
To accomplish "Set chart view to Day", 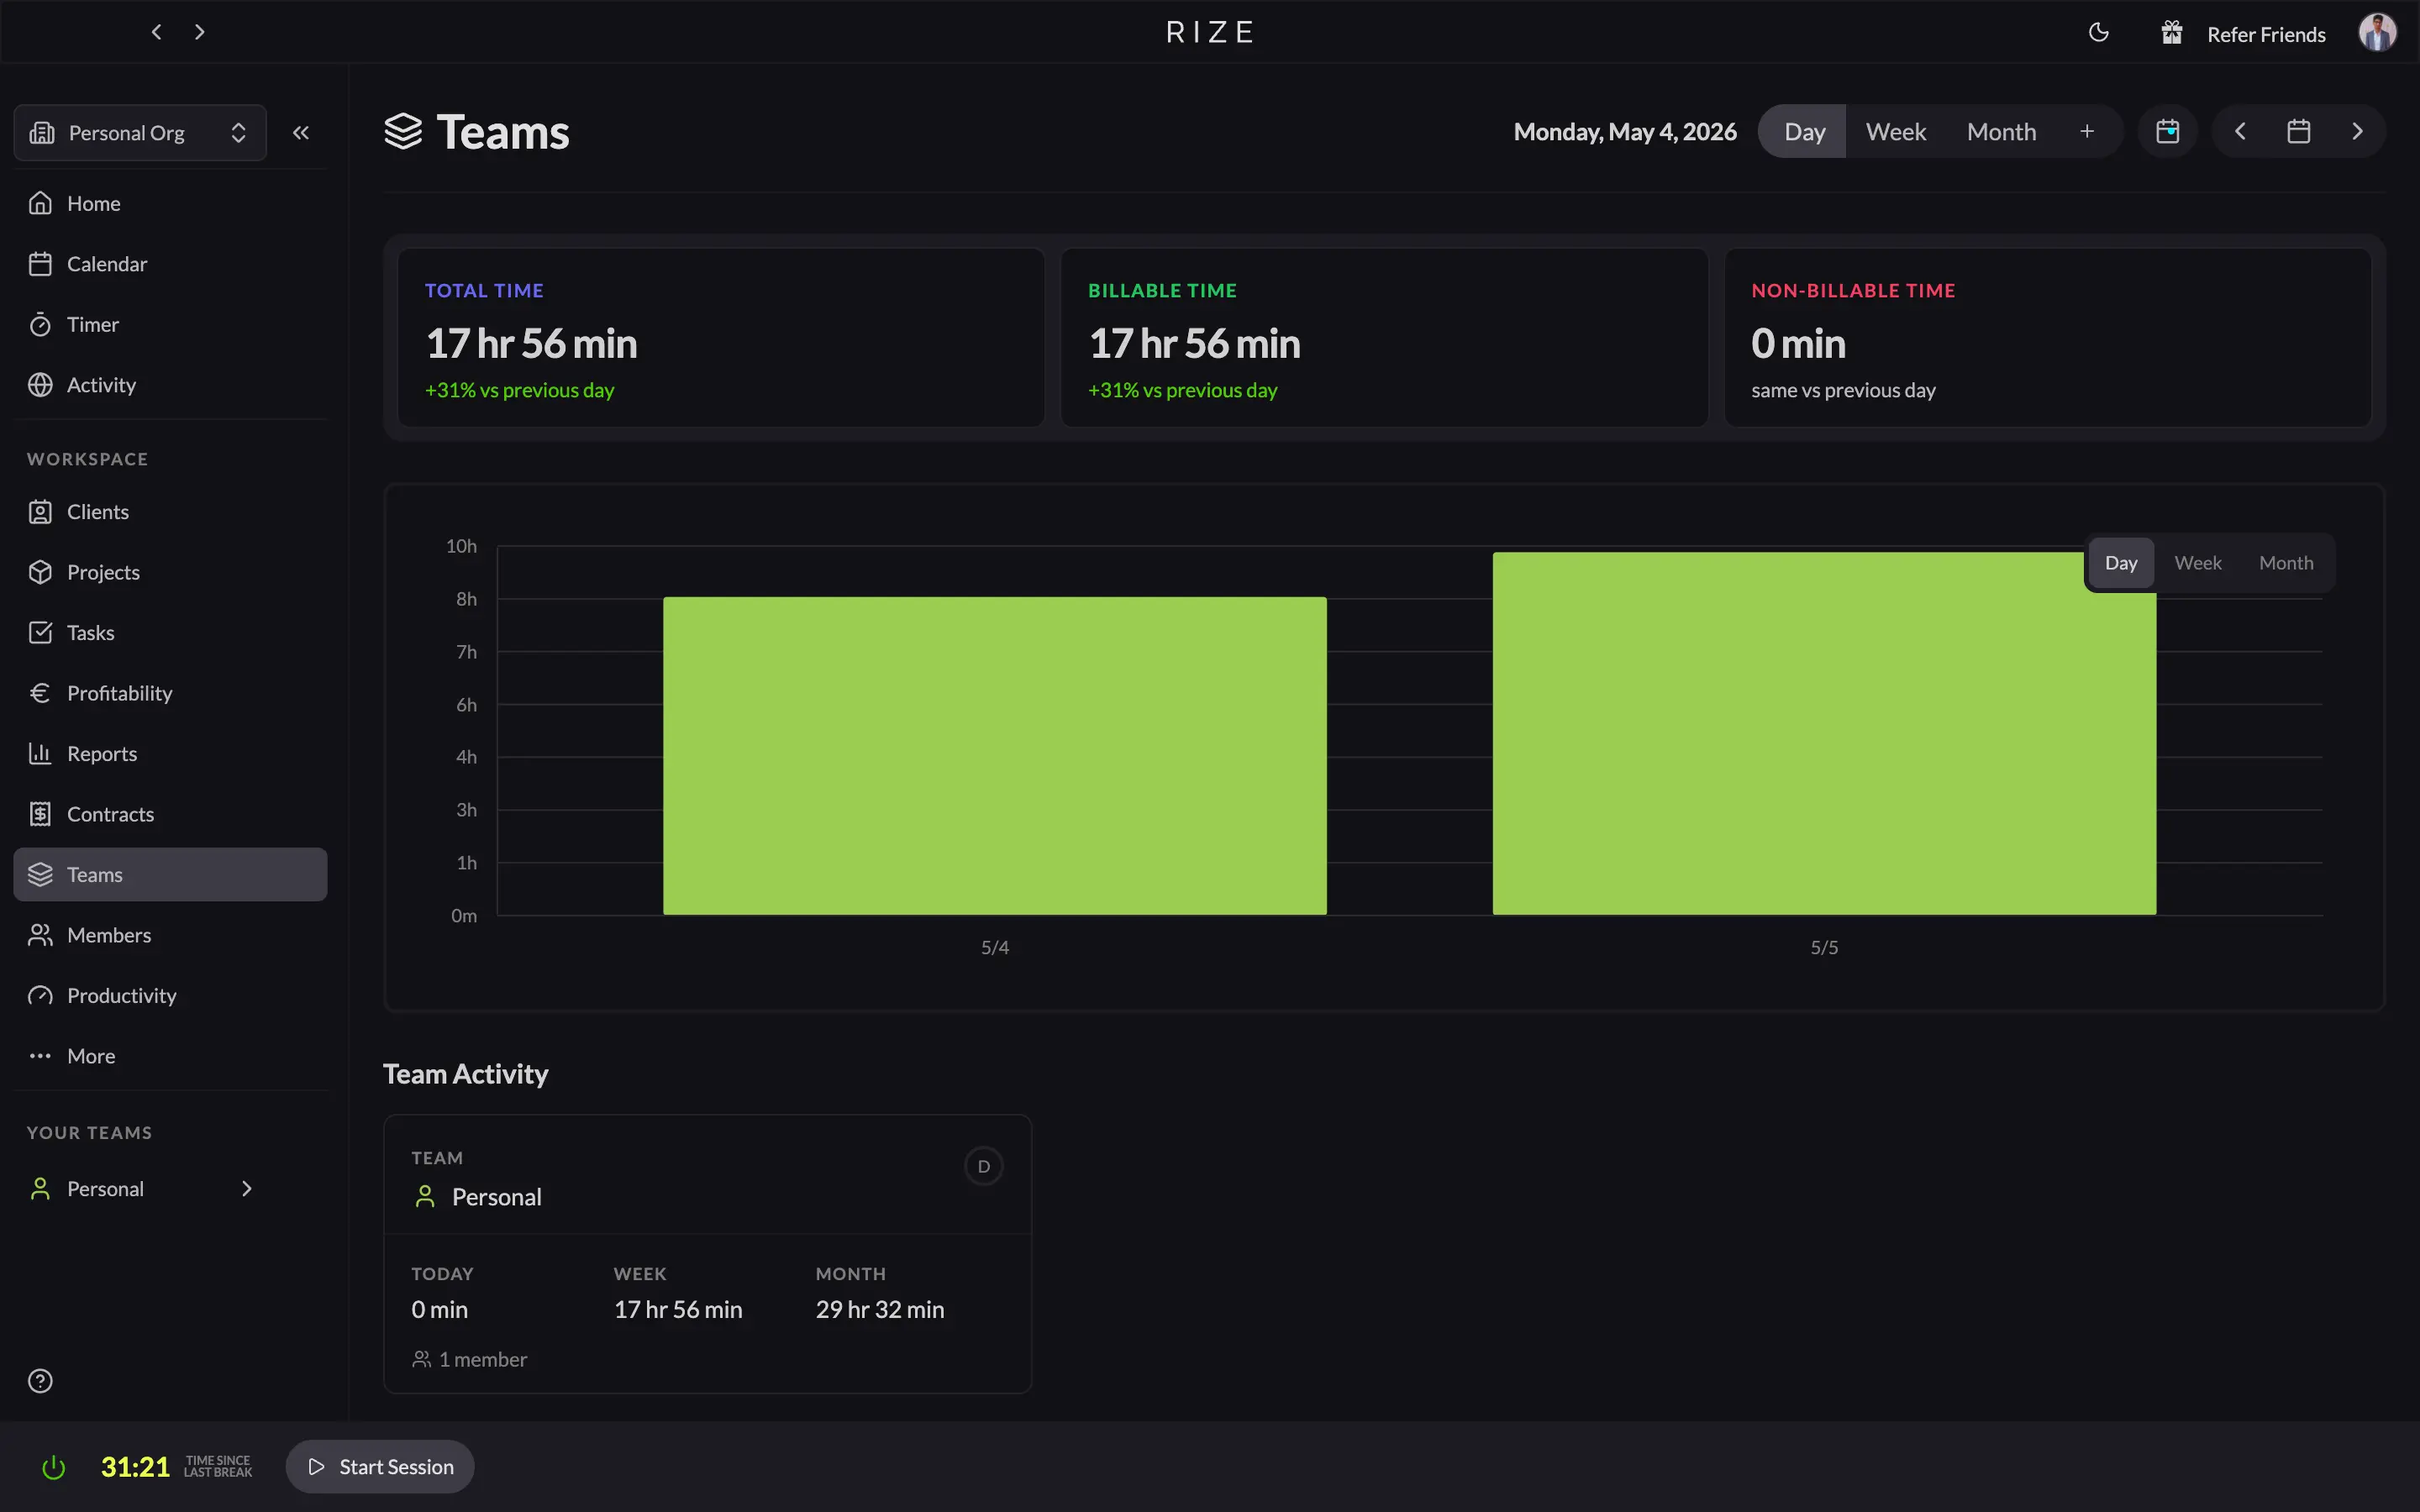I will click(x=2120, y=563).
